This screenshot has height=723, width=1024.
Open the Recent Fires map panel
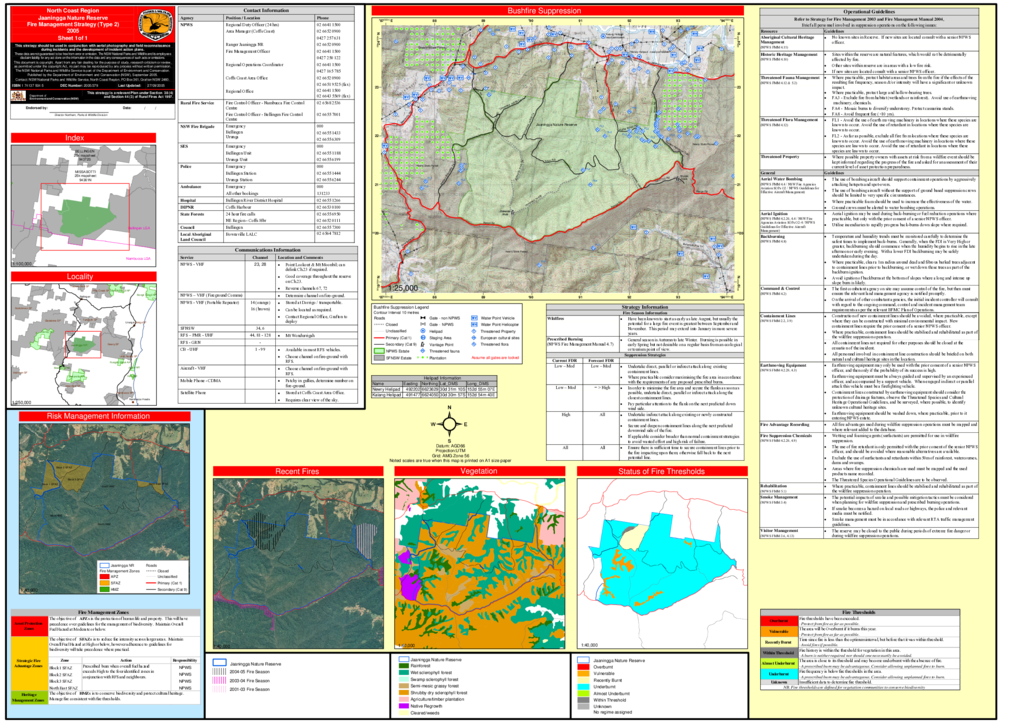[298, 564]
